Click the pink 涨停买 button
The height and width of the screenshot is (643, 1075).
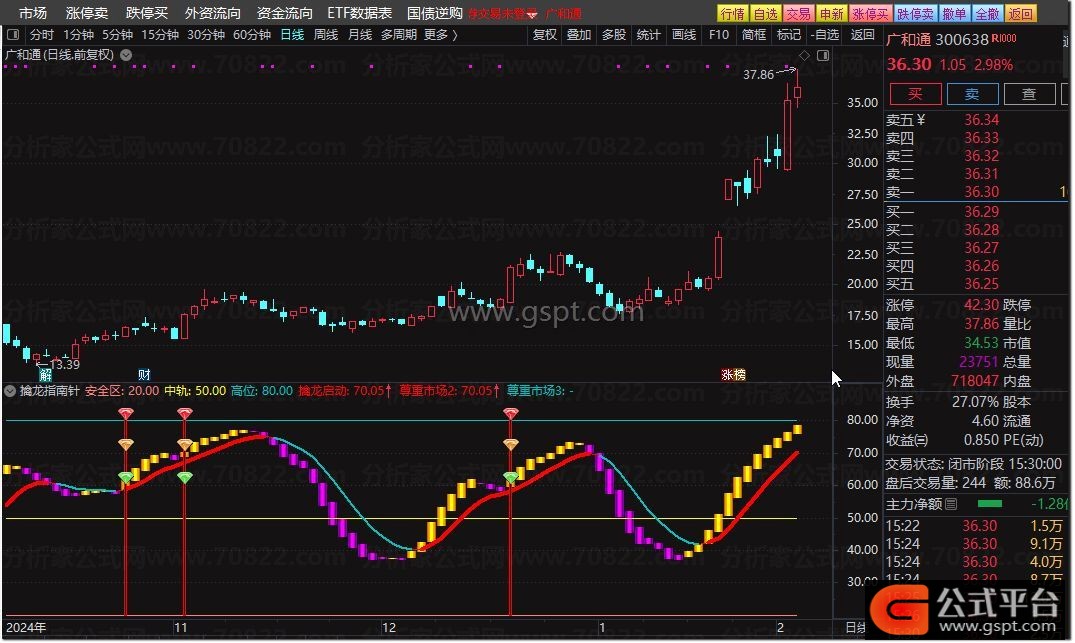click(x=870, y=14)
